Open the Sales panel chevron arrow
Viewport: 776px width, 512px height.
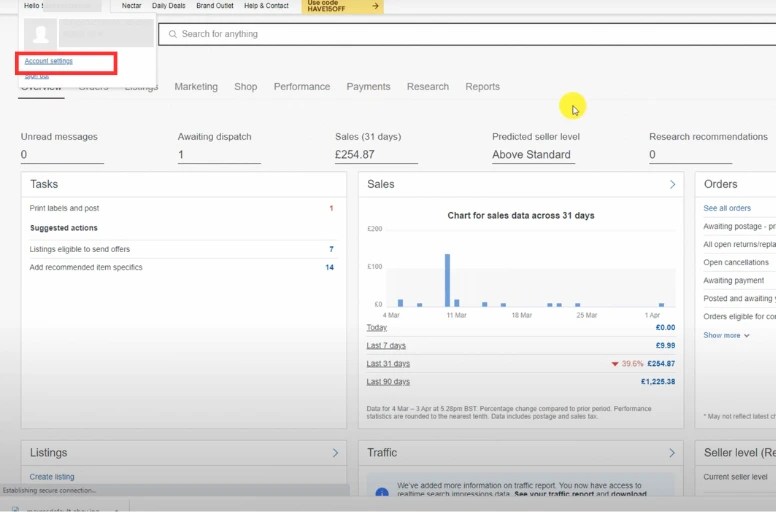point(672,185)
